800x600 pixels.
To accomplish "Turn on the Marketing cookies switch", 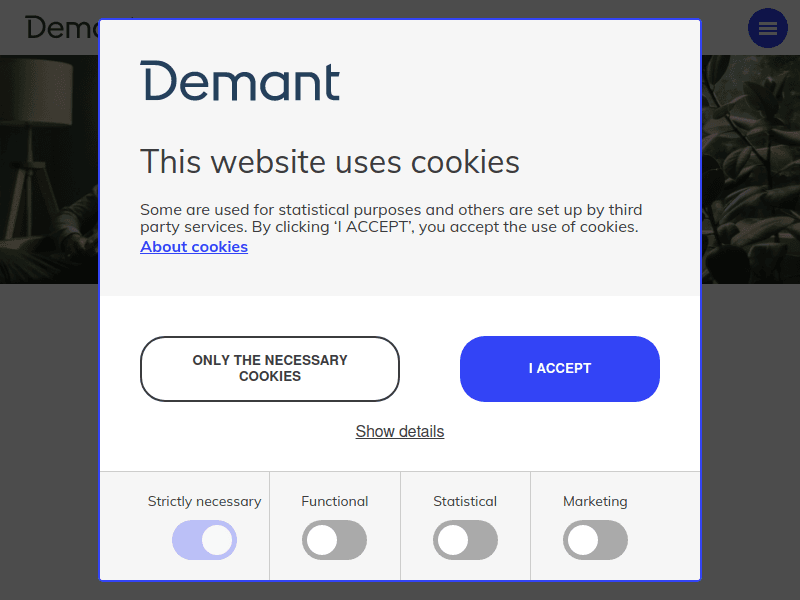I will point(595,540).
